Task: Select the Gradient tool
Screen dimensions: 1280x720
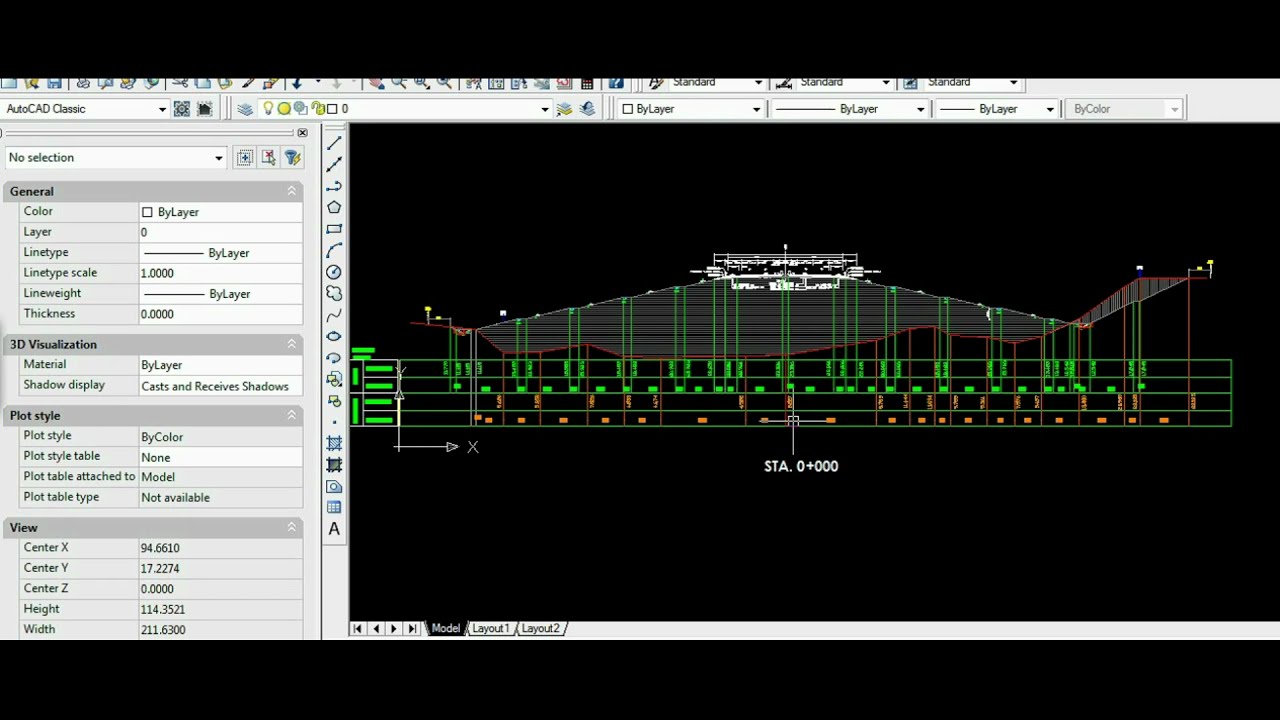Action: tap(334, 465)
